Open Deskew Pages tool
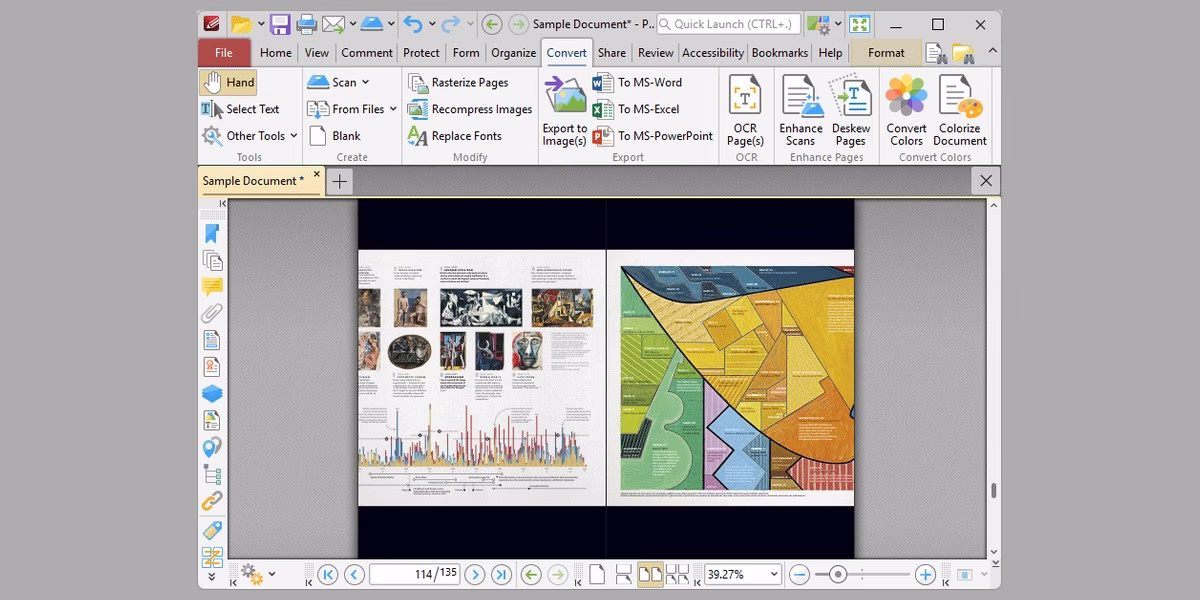 (851, 110)
